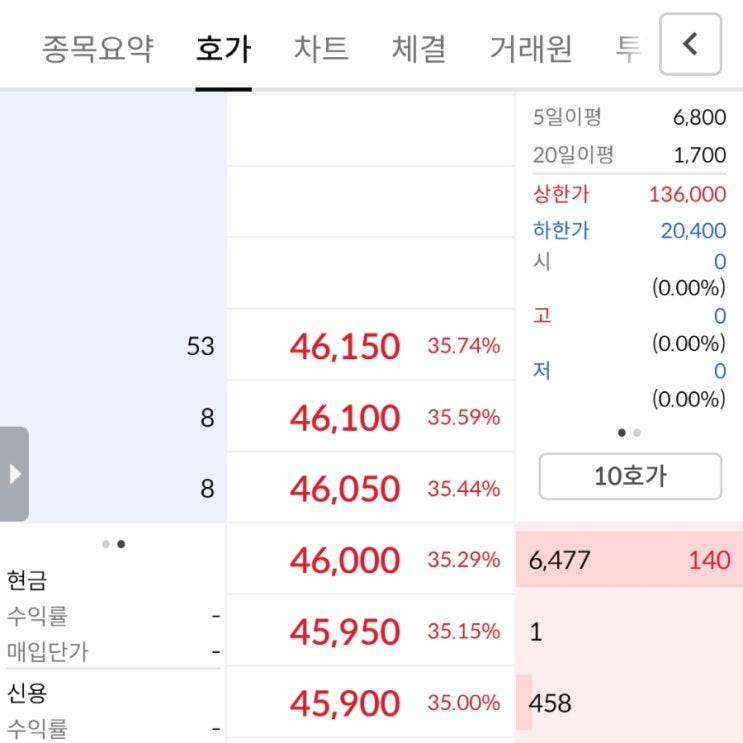Click the back chevron button in tab bar

point(690,44)
